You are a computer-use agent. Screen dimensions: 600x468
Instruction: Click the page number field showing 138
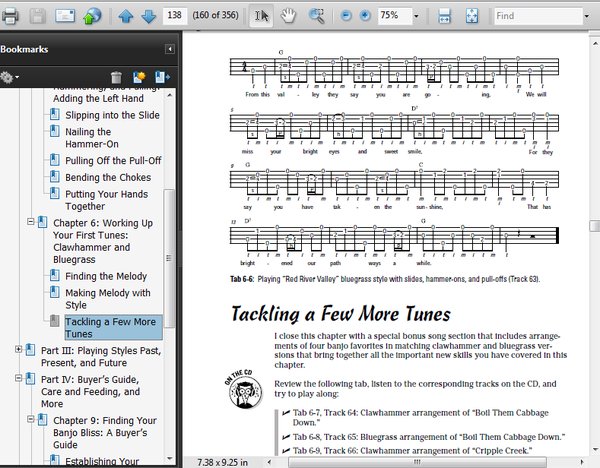[x=174, y=15]
